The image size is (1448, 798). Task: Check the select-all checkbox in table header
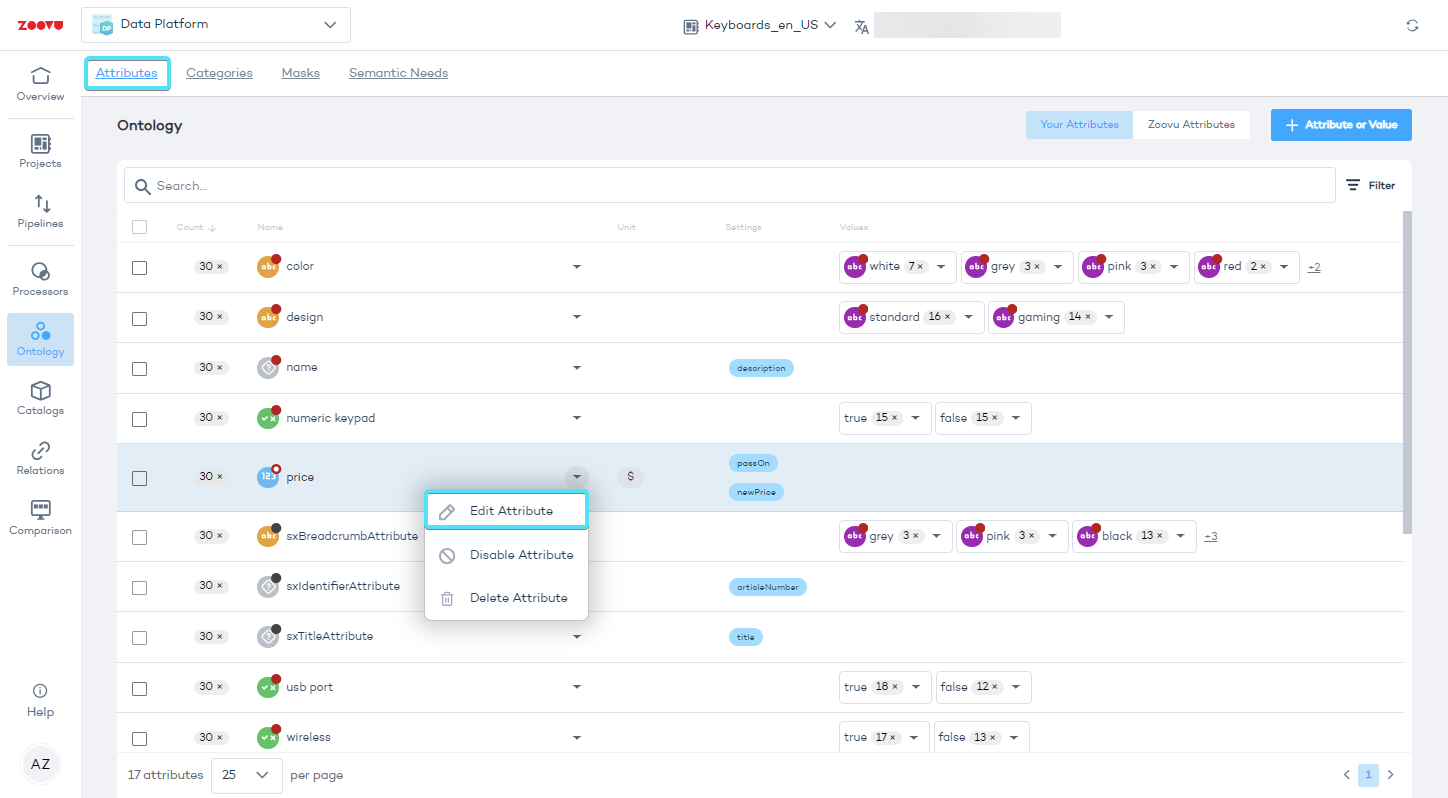(x=140, y=227)
